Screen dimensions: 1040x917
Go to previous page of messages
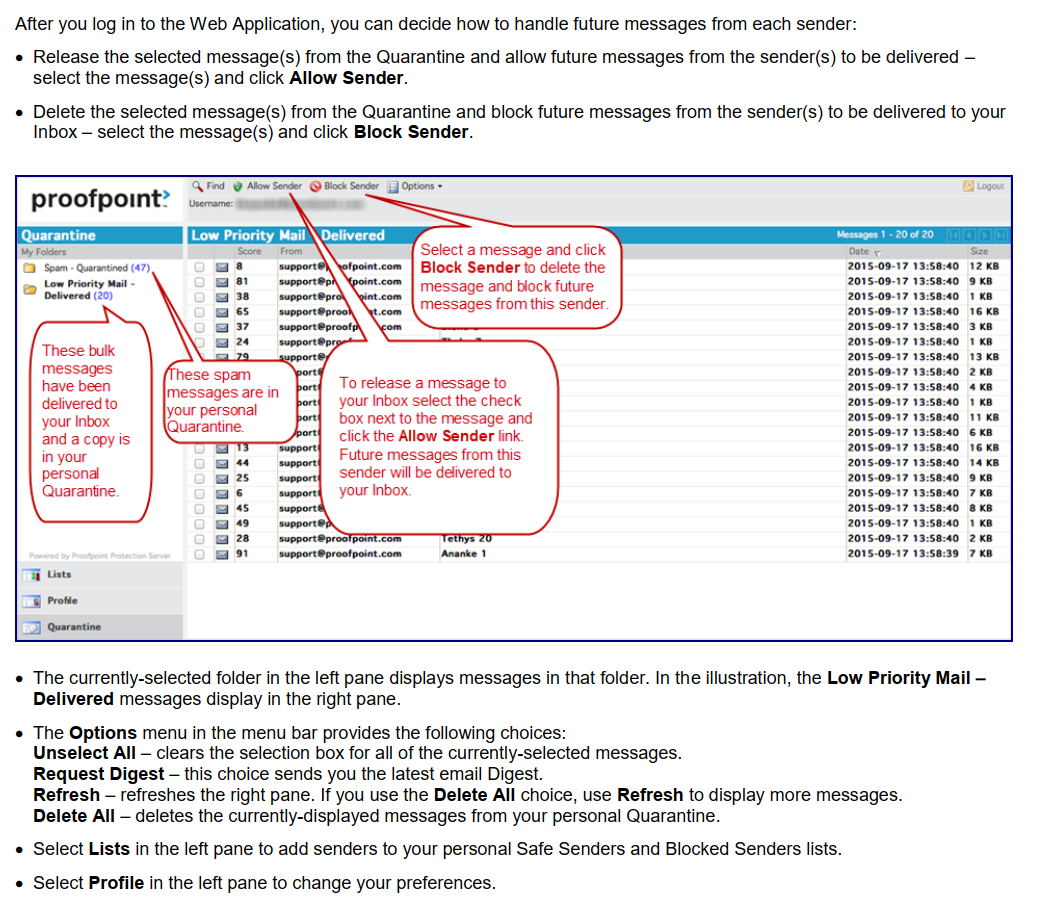pos(970,235)
